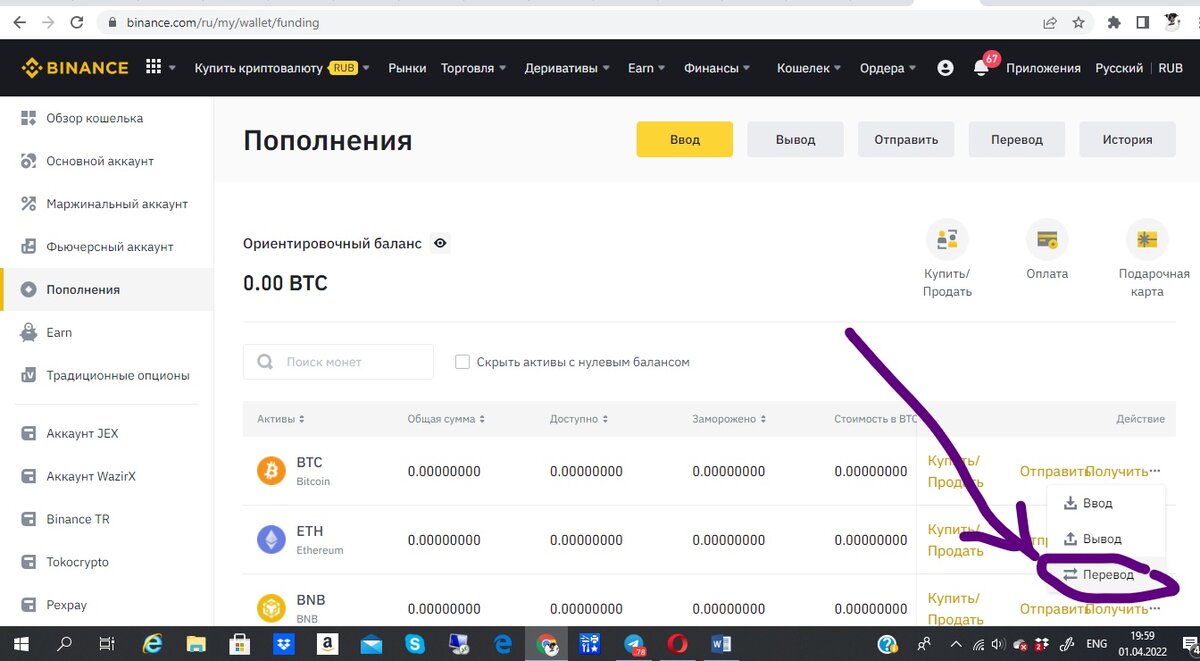This screenshot has height=661, width=1200.
Task: Expand the apps grid dropdown arrow
Action: point(173,68)
